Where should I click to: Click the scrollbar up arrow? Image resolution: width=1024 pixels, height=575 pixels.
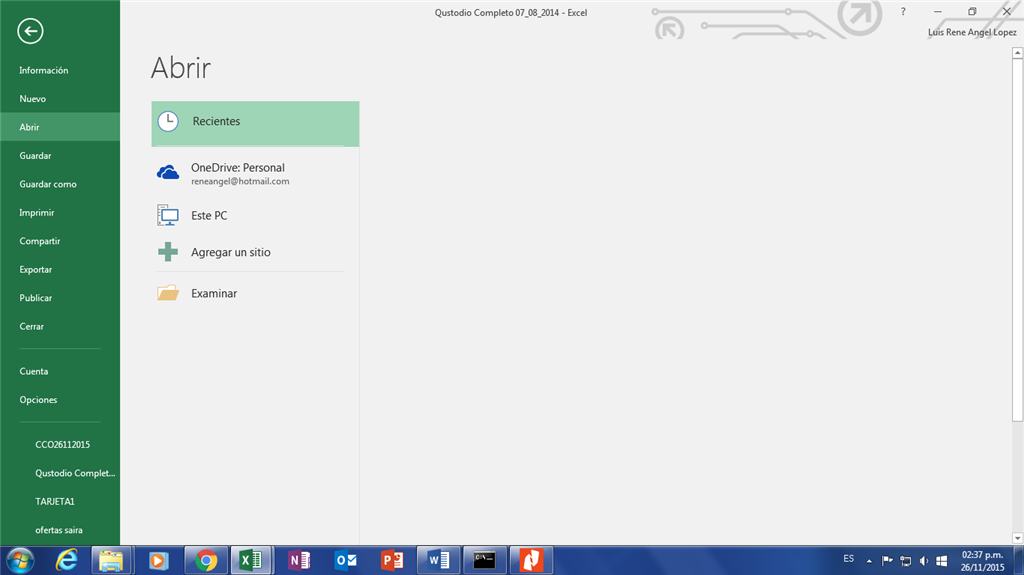click(1017, 53)
